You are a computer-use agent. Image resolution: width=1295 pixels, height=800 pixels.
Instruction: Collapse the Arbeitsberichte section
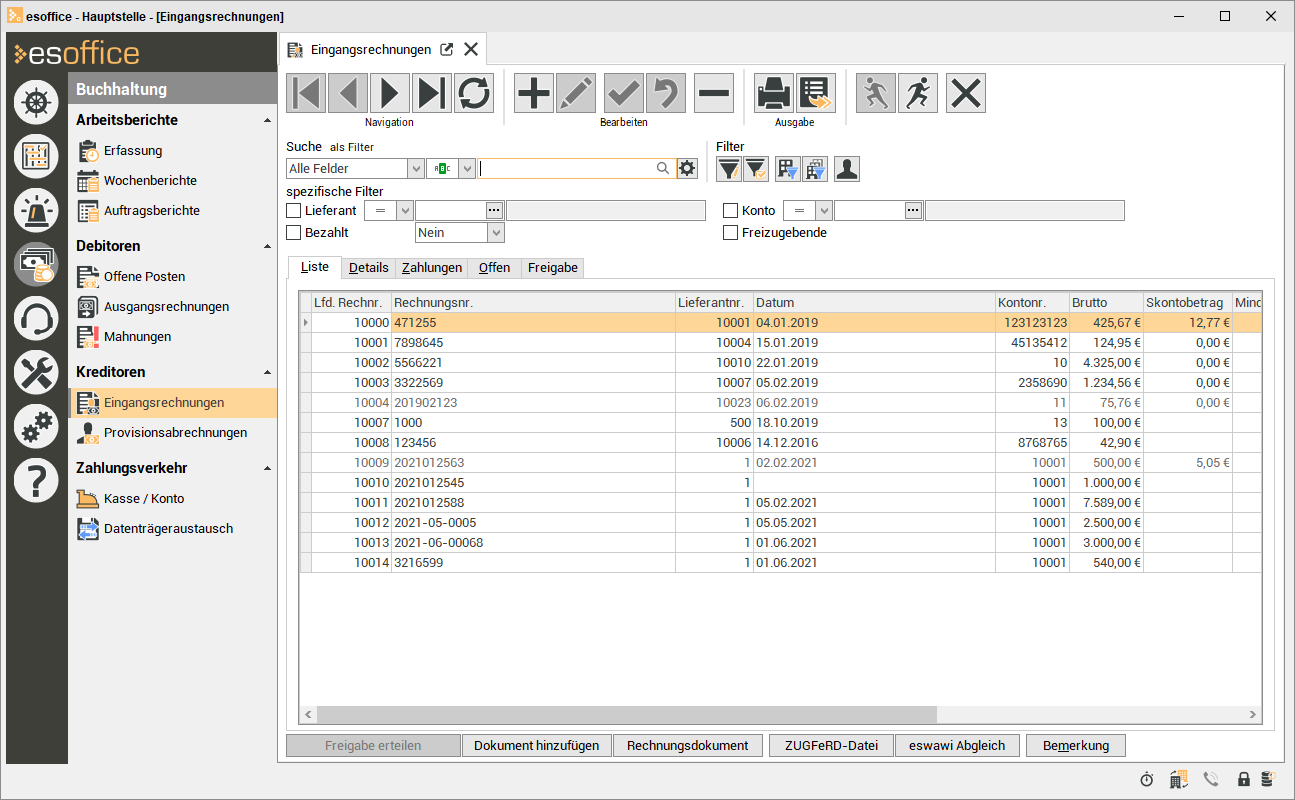tap(267, 120)
